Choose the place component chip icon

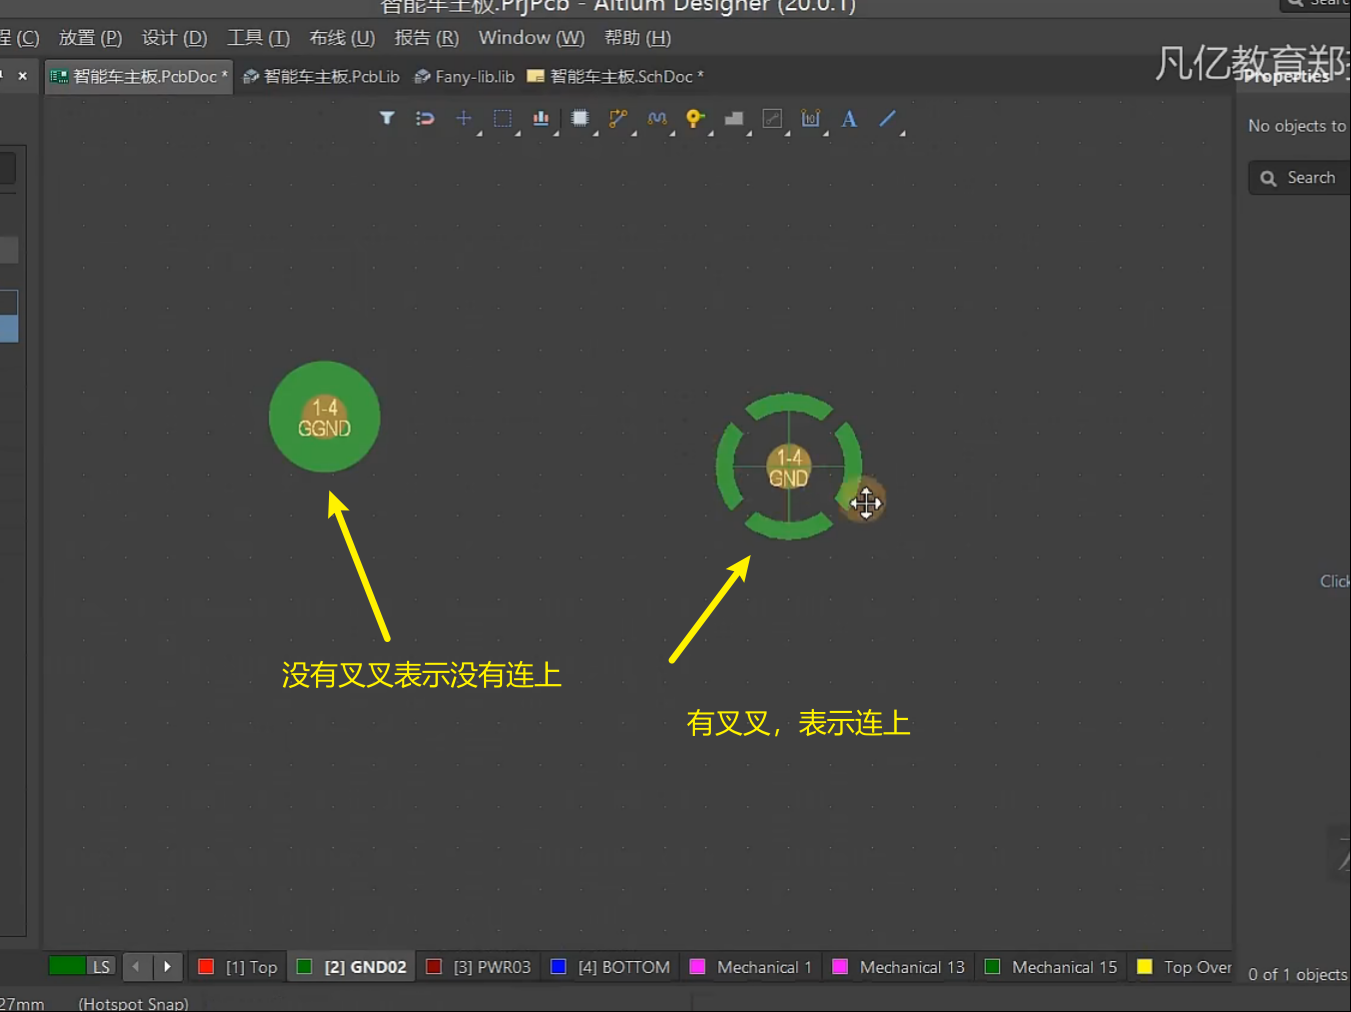coord(579,118)
